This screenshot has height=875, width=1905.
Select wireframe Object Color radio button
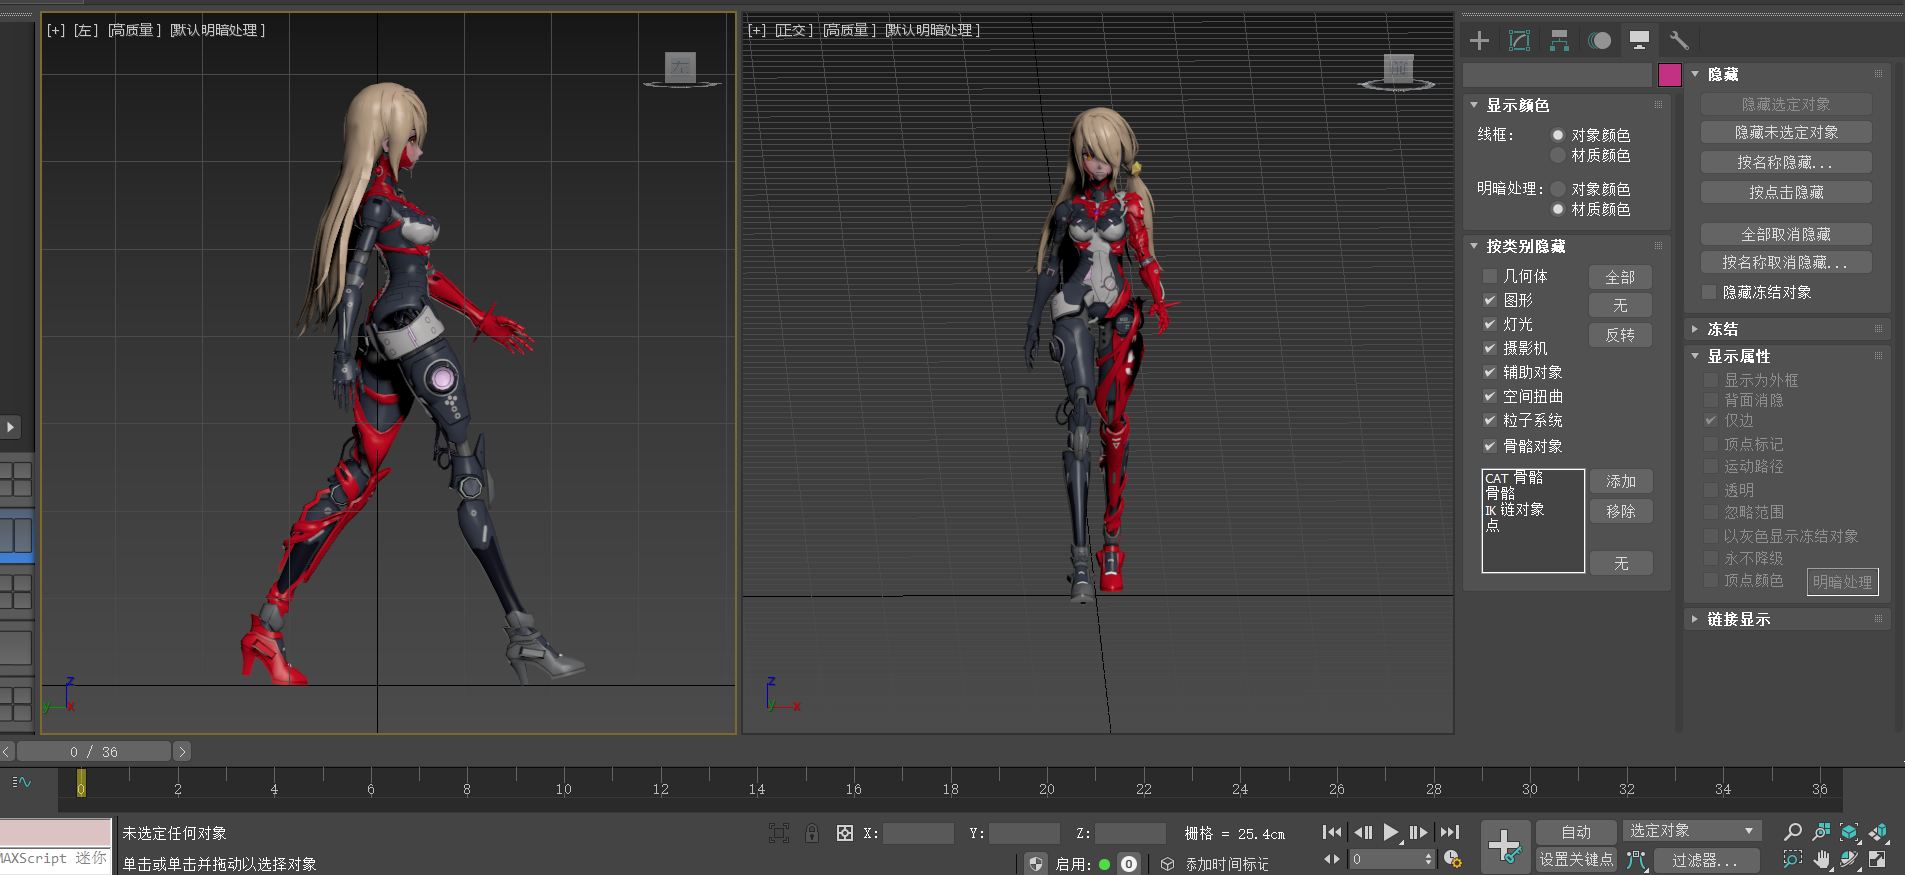coord(1558,135)
